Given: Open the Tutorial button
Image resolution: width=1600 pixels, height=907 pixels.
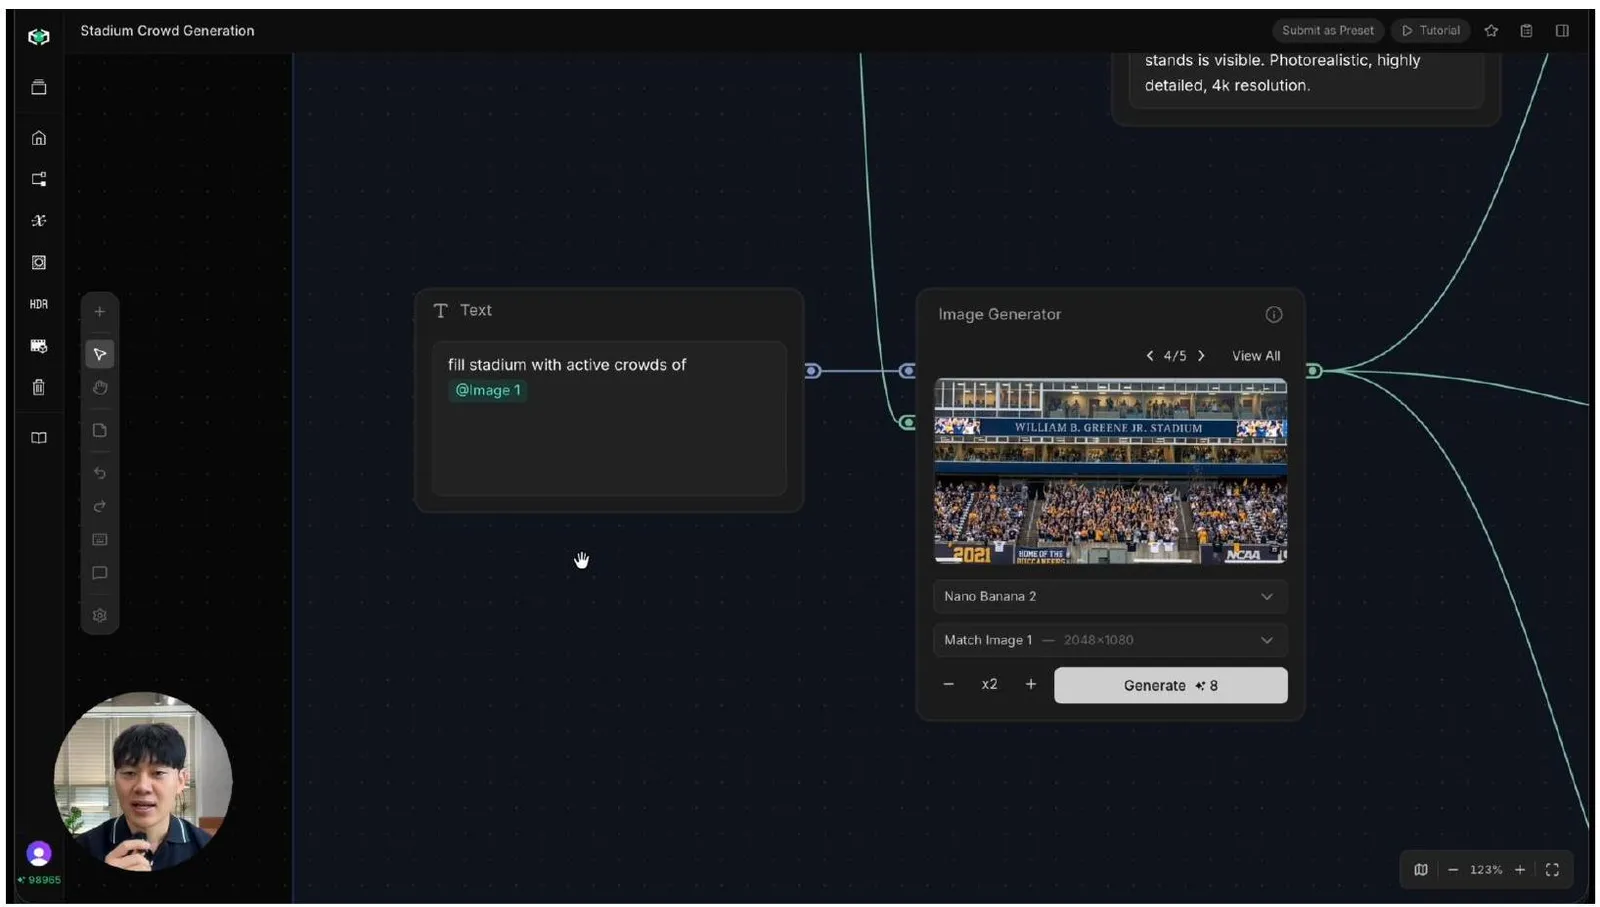Looking at the screenshot, I should [1431, 31].
